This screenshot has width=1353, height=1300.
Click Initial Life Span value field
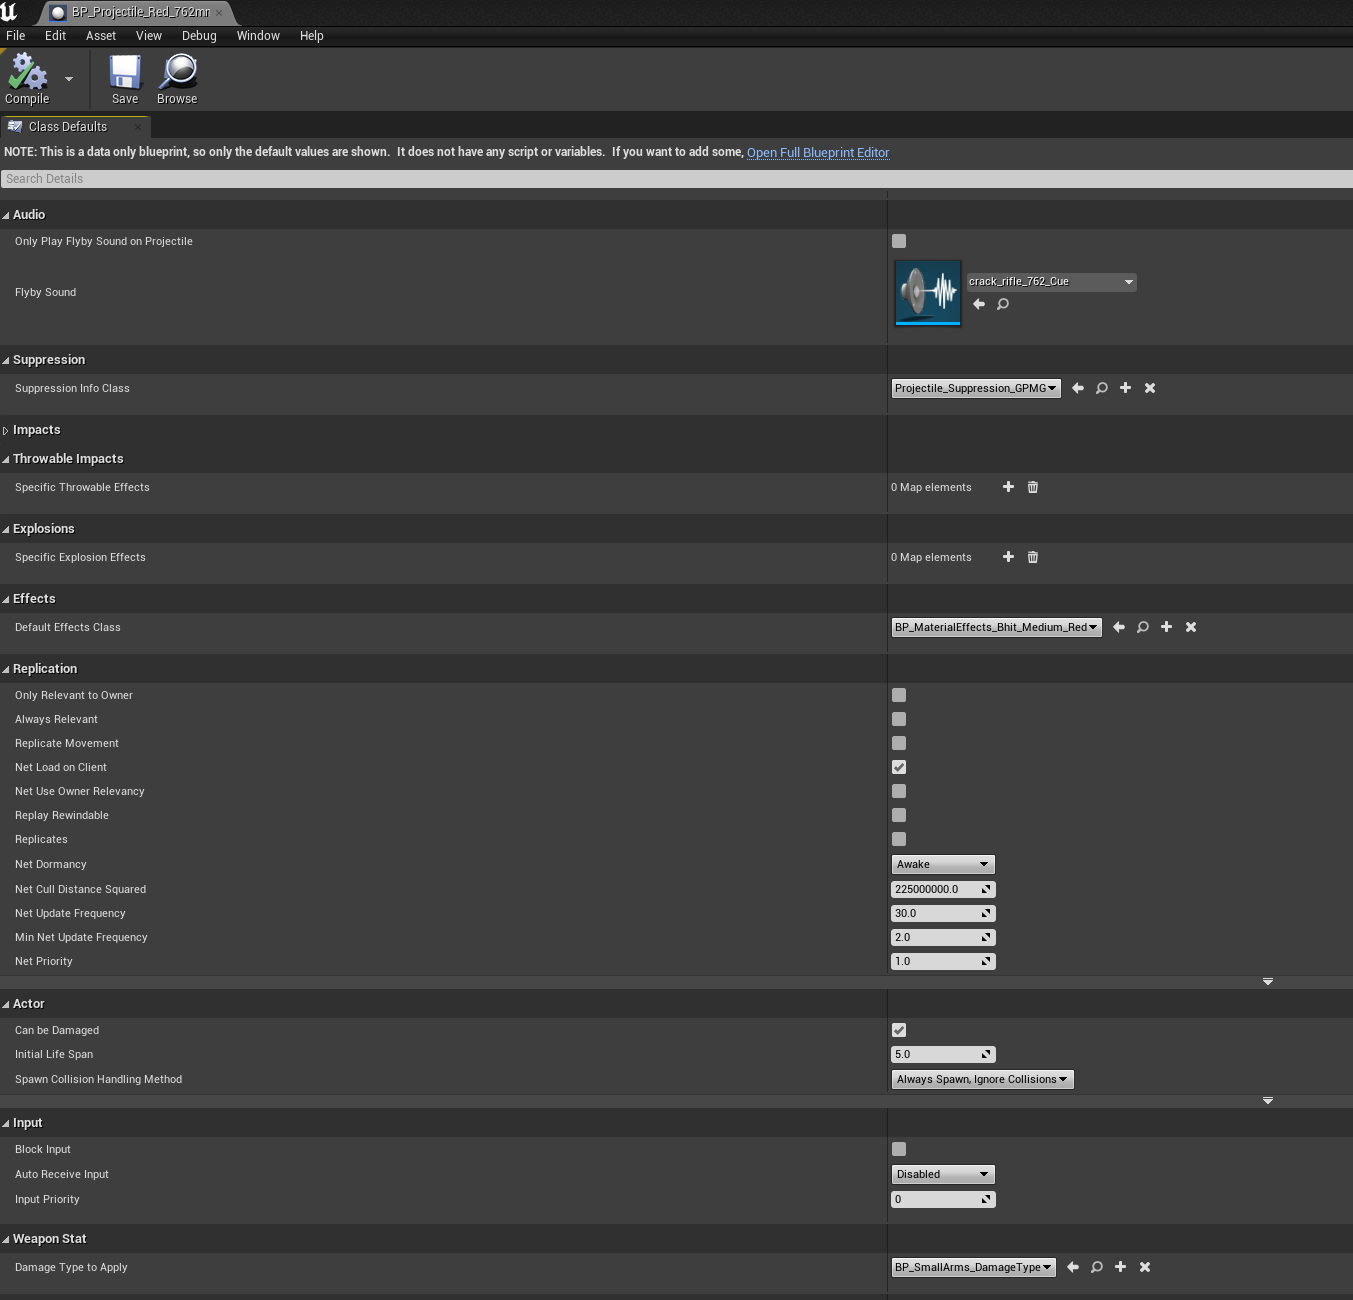coord(943,1054)
